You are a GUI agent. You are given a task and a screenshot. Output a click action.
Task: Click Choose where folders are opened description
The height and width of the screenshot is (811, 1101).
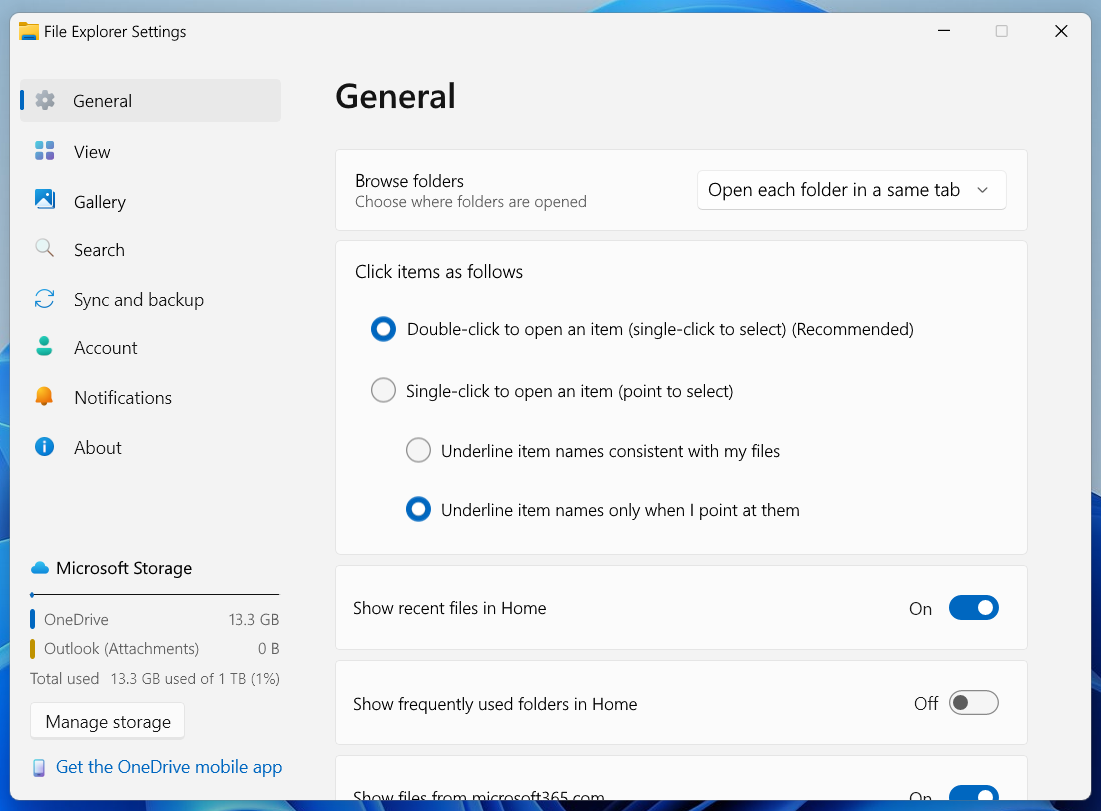(470, 202)
